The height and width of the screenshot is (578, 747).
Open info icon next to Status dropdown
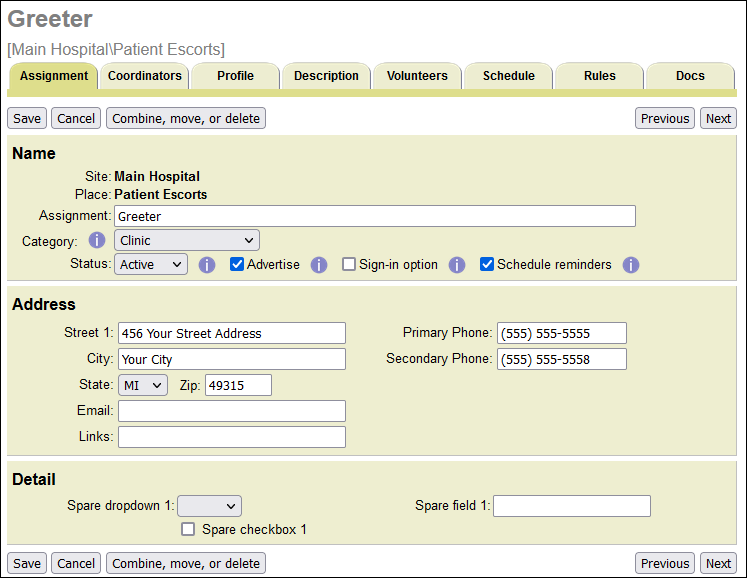point(207,264)
